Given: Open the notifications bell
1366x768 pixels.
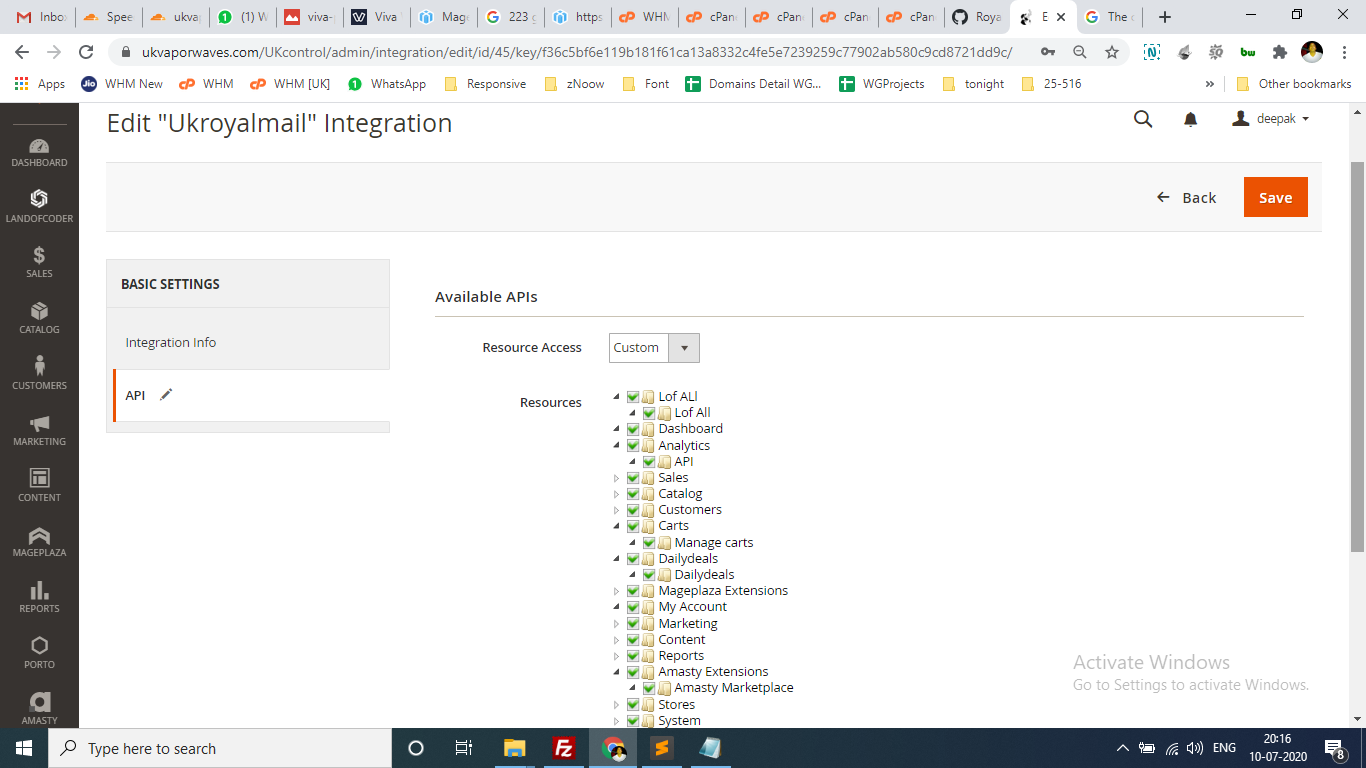Looking at the screenshot, I should coord(1190,119).
